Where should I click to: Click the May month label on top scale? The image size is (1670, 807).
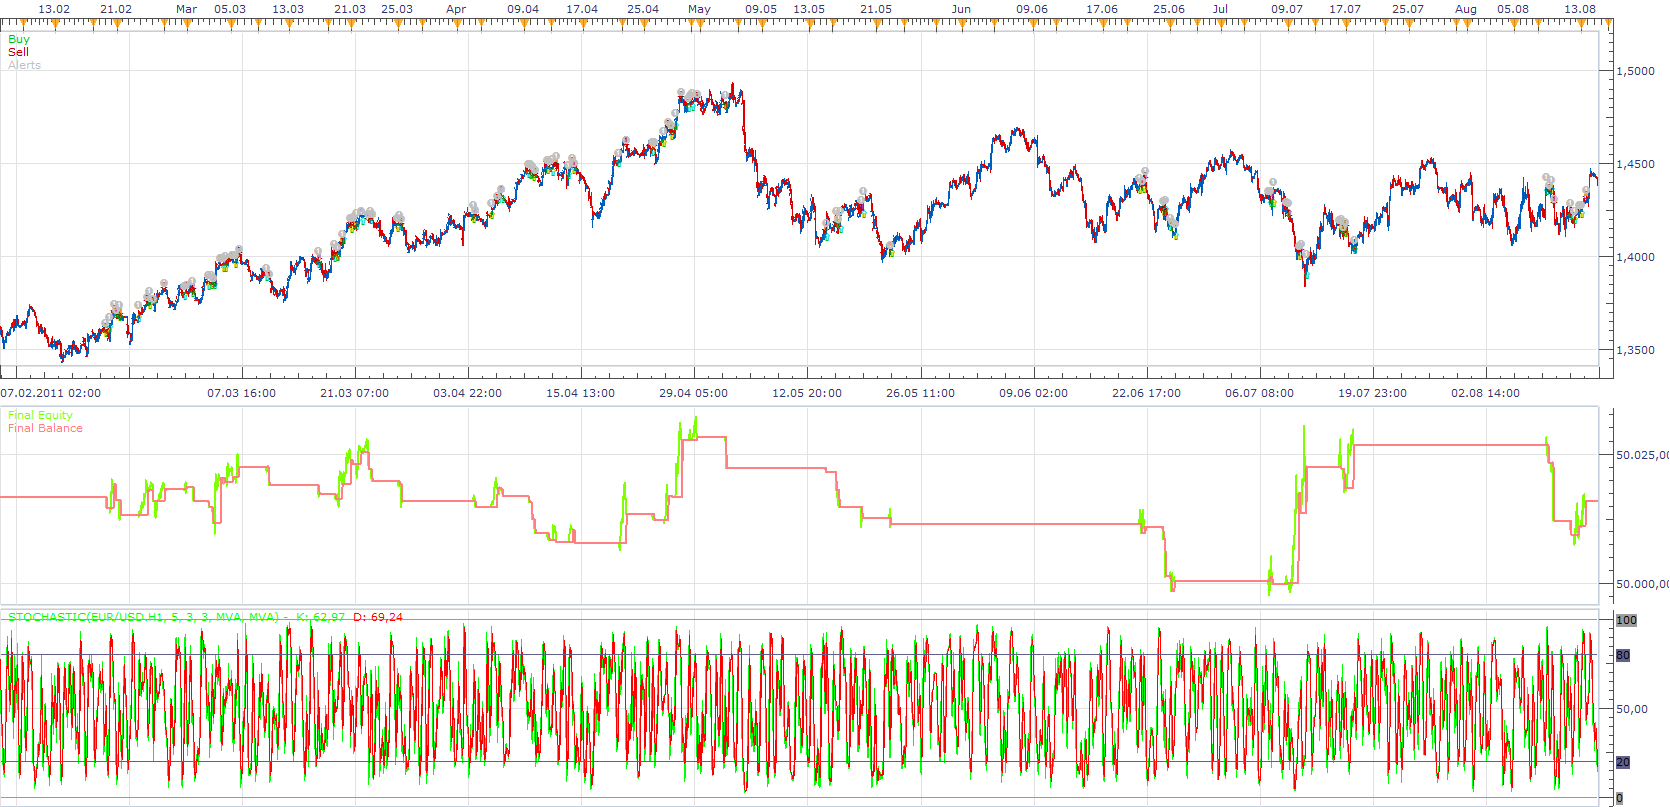(x=700, y=9)
